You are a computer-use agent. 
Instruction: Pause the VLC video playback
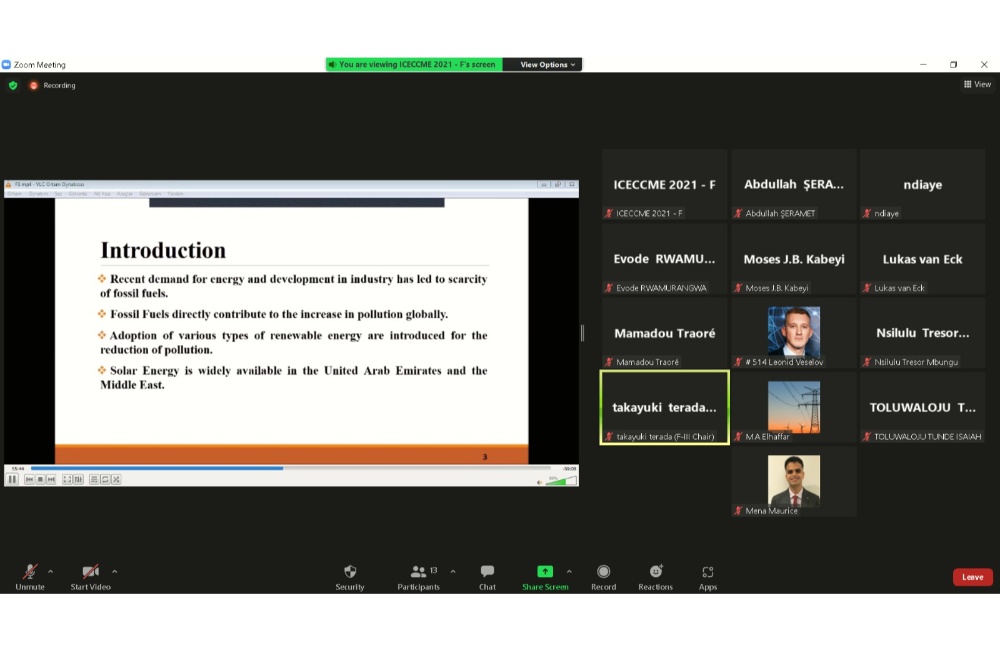coord(13,480)
